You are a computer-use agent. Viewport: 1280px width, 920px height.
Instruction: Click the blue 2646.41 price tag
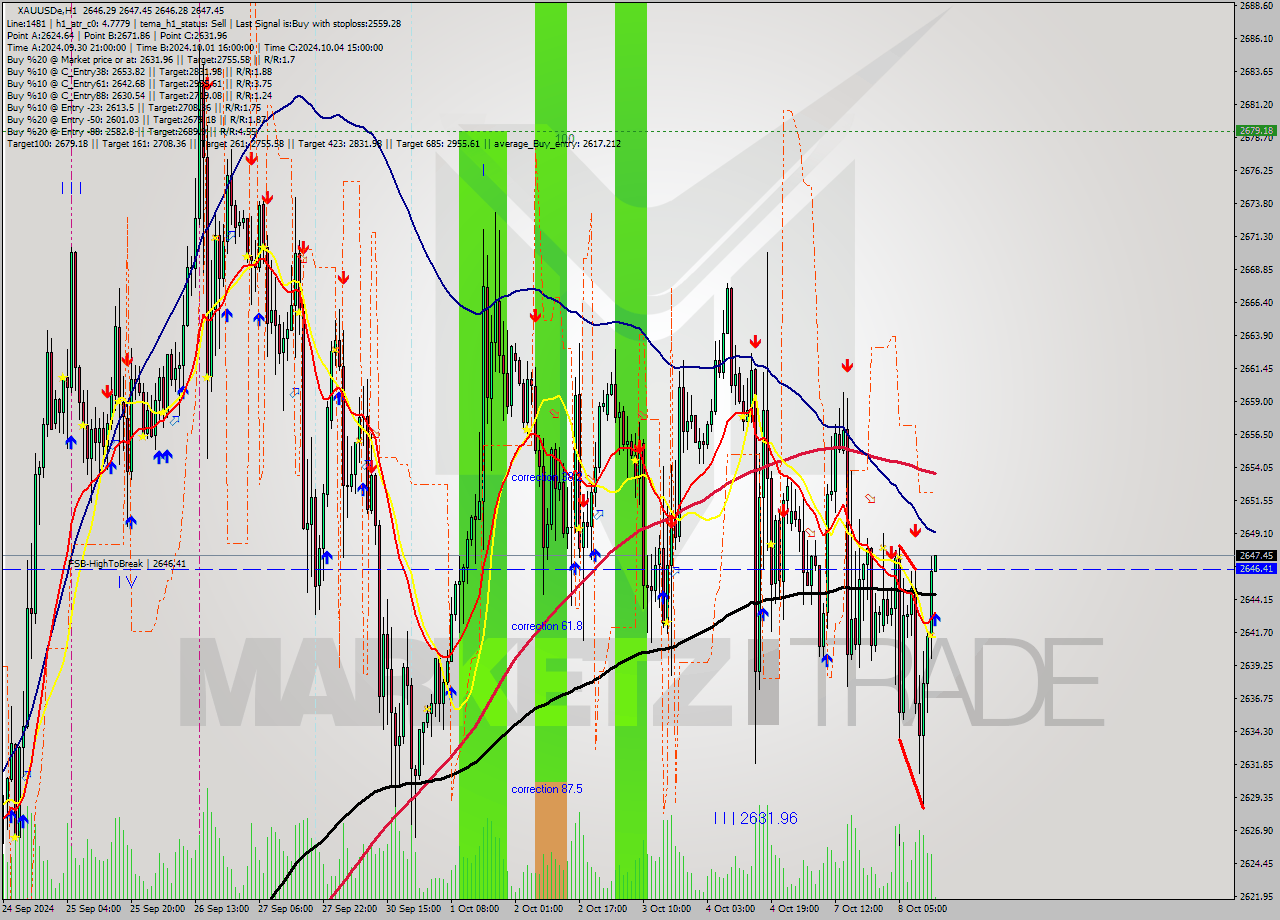coord(1255,568)
